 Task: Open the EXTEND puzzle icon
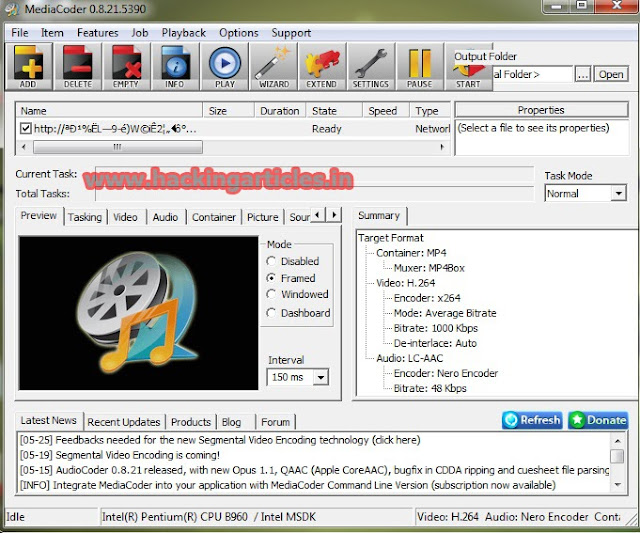click(x=322, y=66)
